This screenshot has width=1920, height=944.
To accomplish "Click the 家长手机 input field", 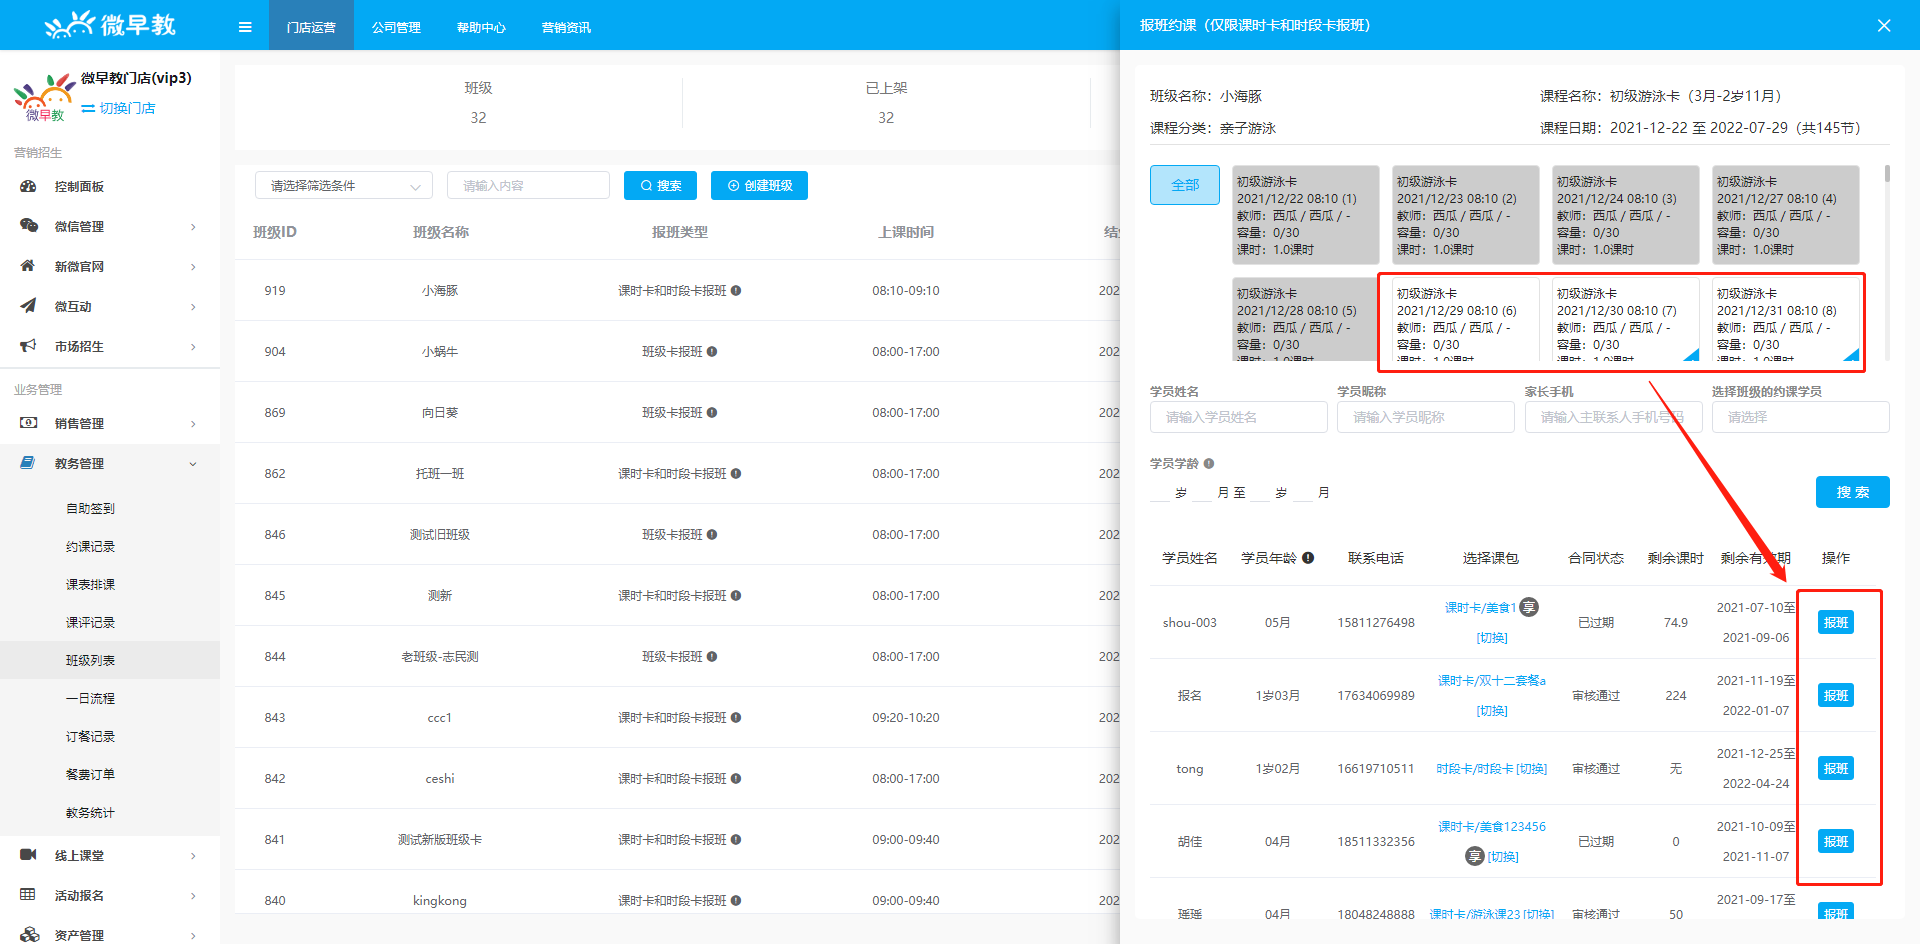I will (1613, 417).
